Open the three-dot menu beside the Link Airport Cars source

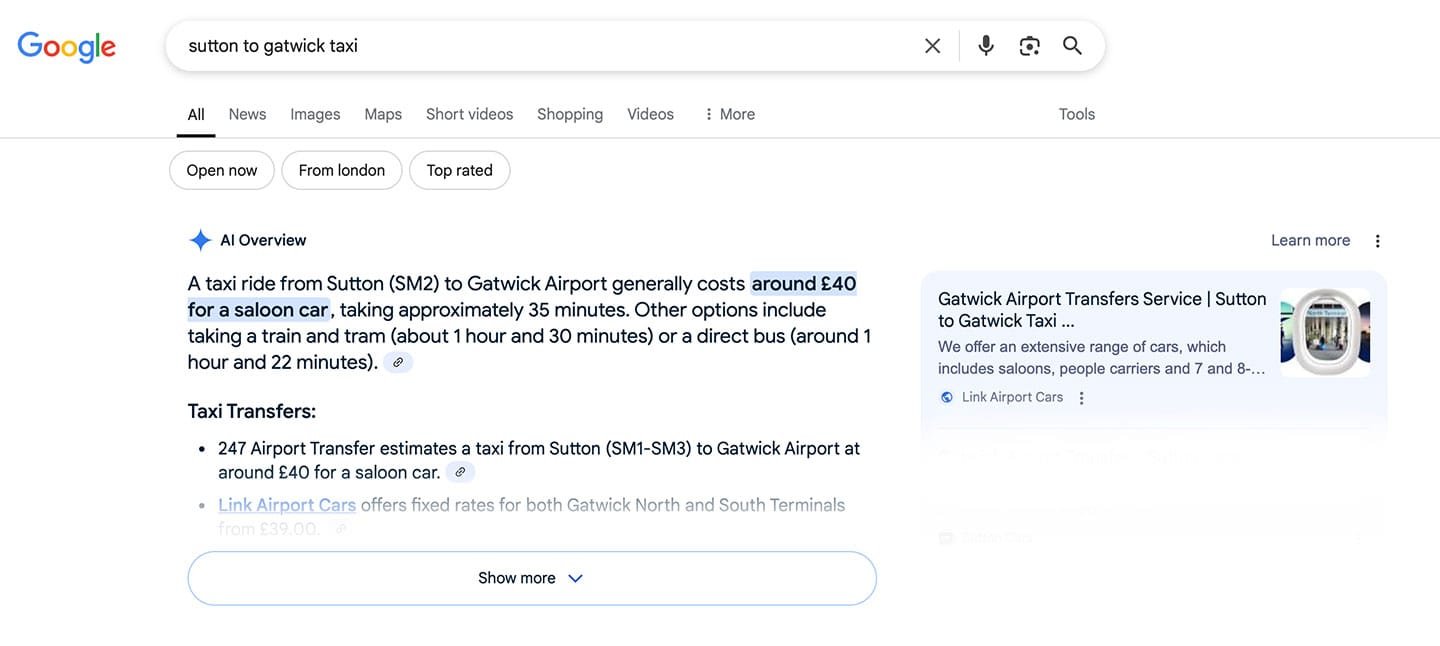(1081, 398)
